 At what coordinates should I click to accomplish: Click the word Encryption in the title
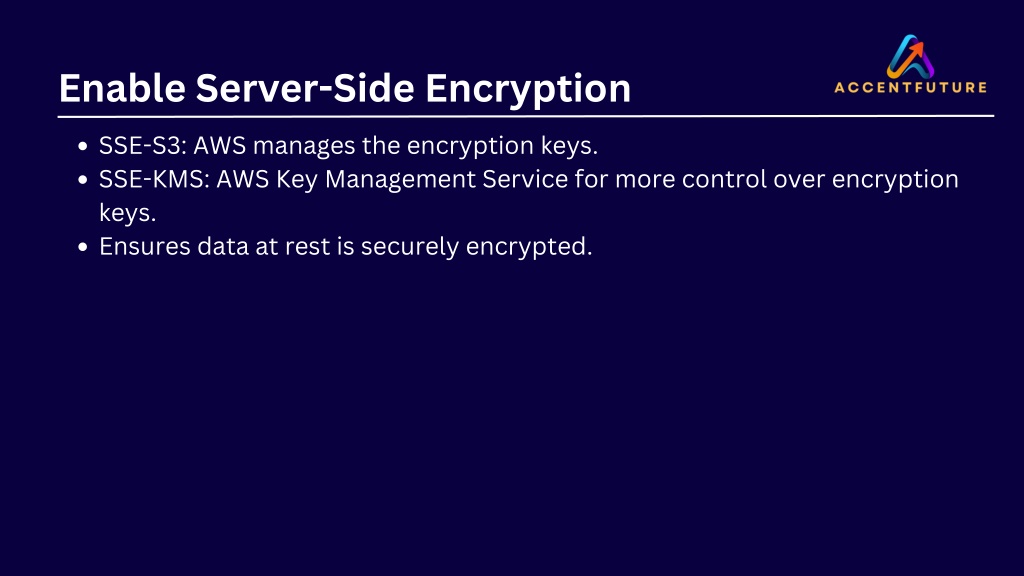click(x=528, y=89)
